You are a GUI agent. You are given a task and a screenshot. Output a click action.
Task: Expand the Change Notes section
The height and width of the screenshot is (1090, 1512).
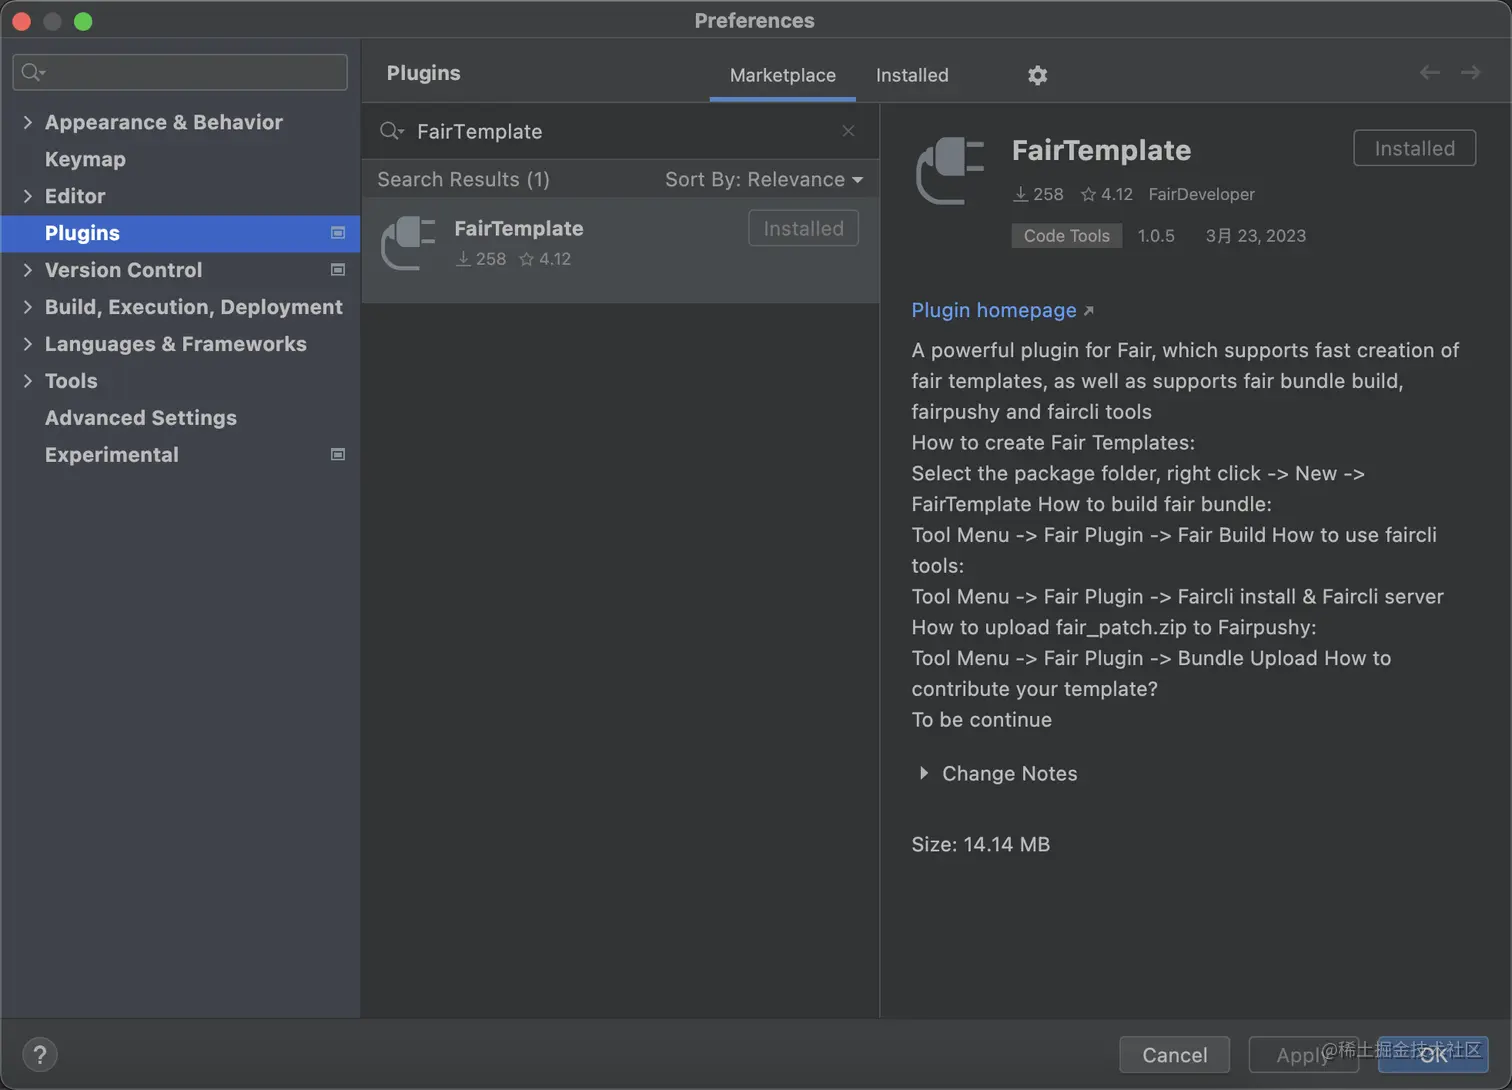pos(923,773)
